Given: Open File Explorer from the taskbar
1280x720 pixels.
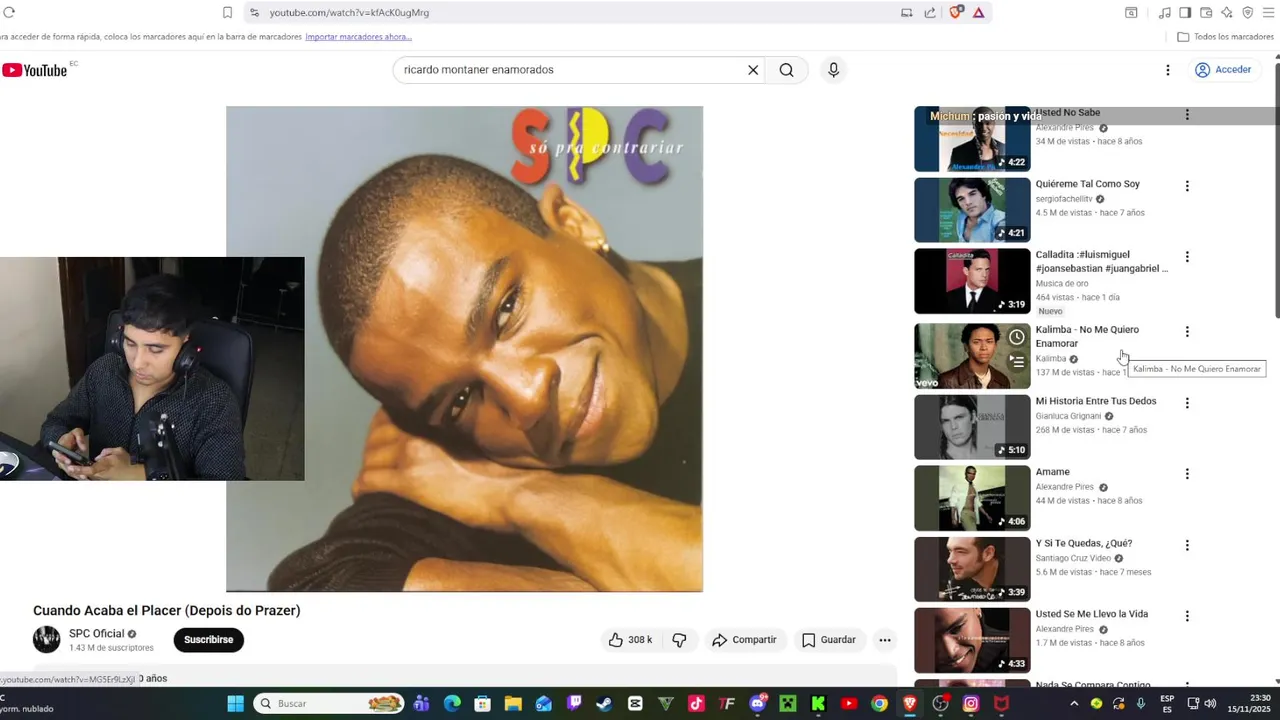Looking at the screenshot, I should [x=513, y=704].
